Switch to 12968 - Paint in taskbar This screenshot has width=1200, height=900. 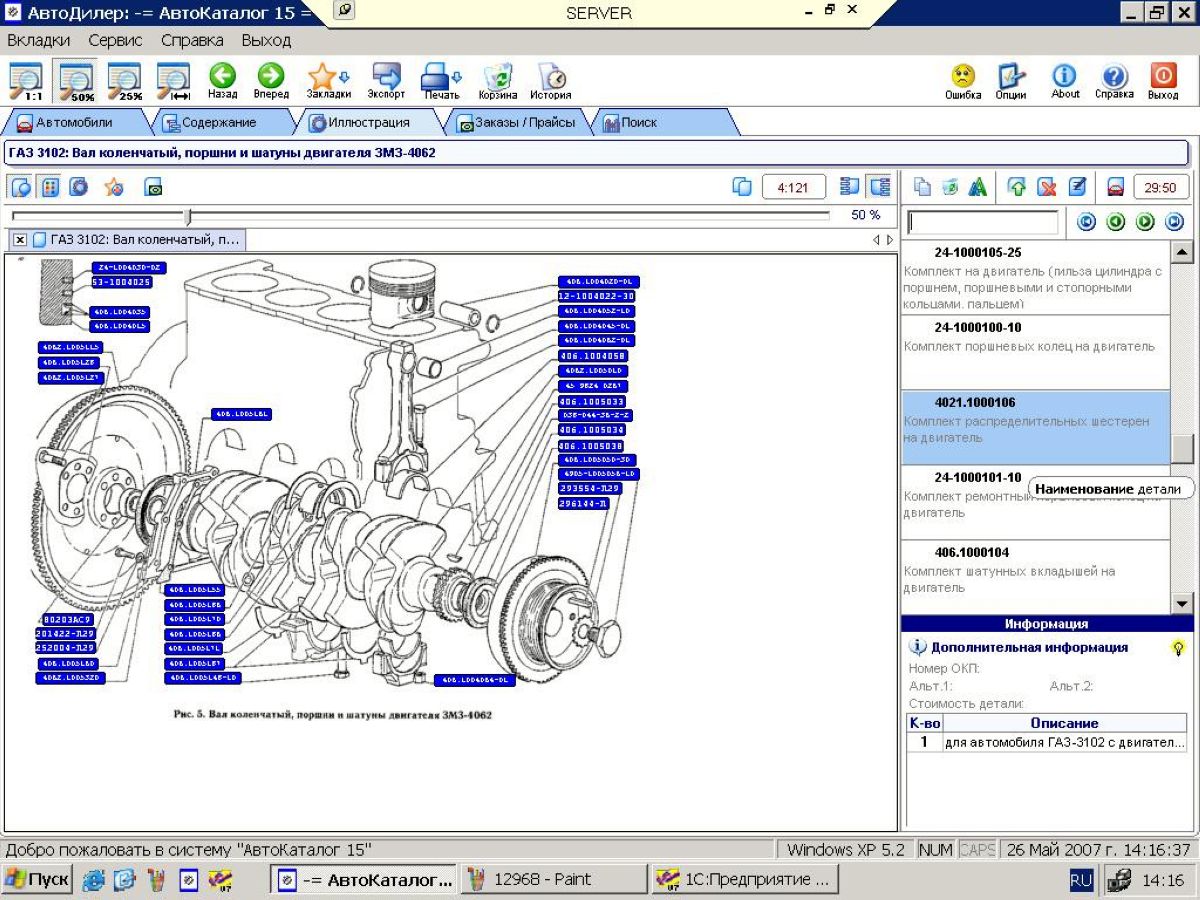553,880
